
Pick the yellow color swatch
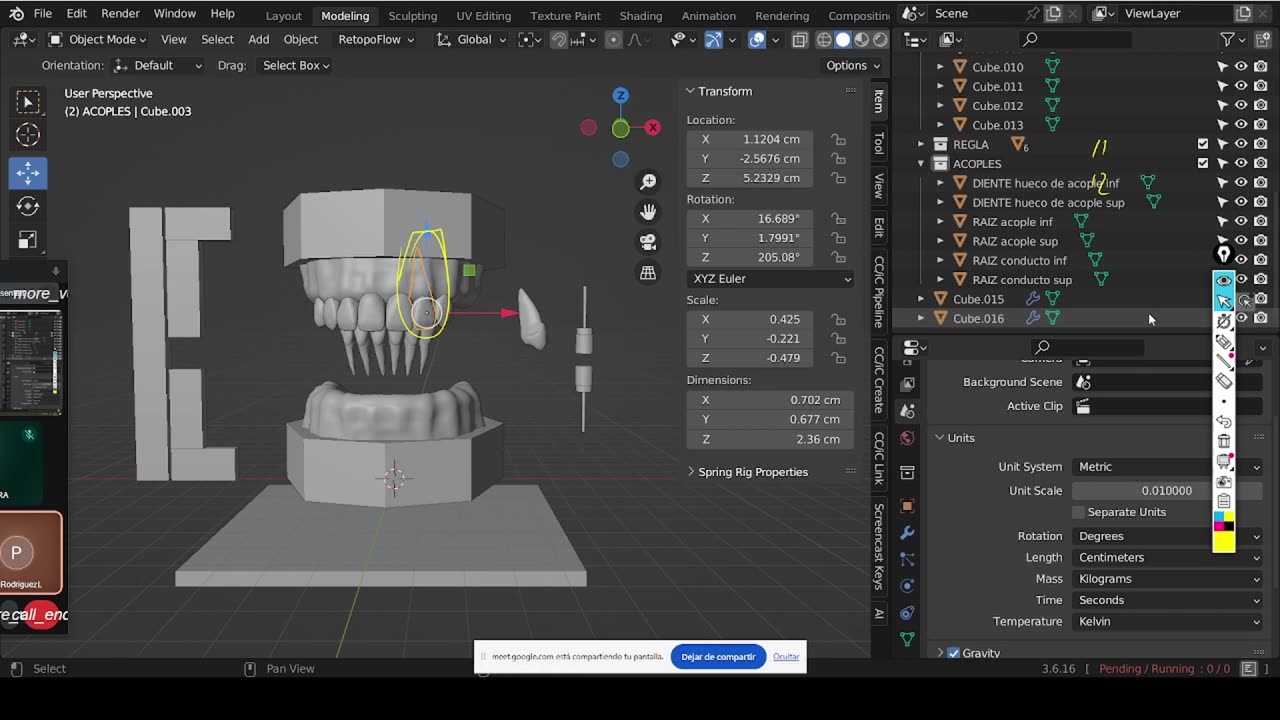tap(1223, 541)
